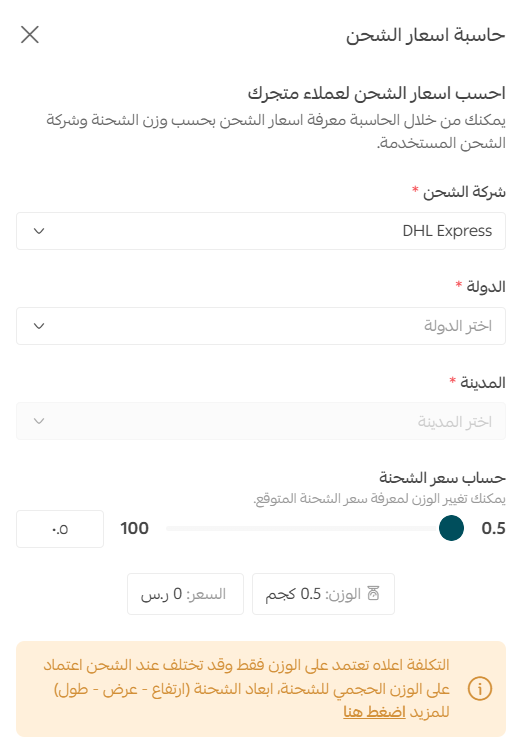Click the info icon in the orange notice
The height and width of the screenshot is (741, 525).
pos(480,689)
